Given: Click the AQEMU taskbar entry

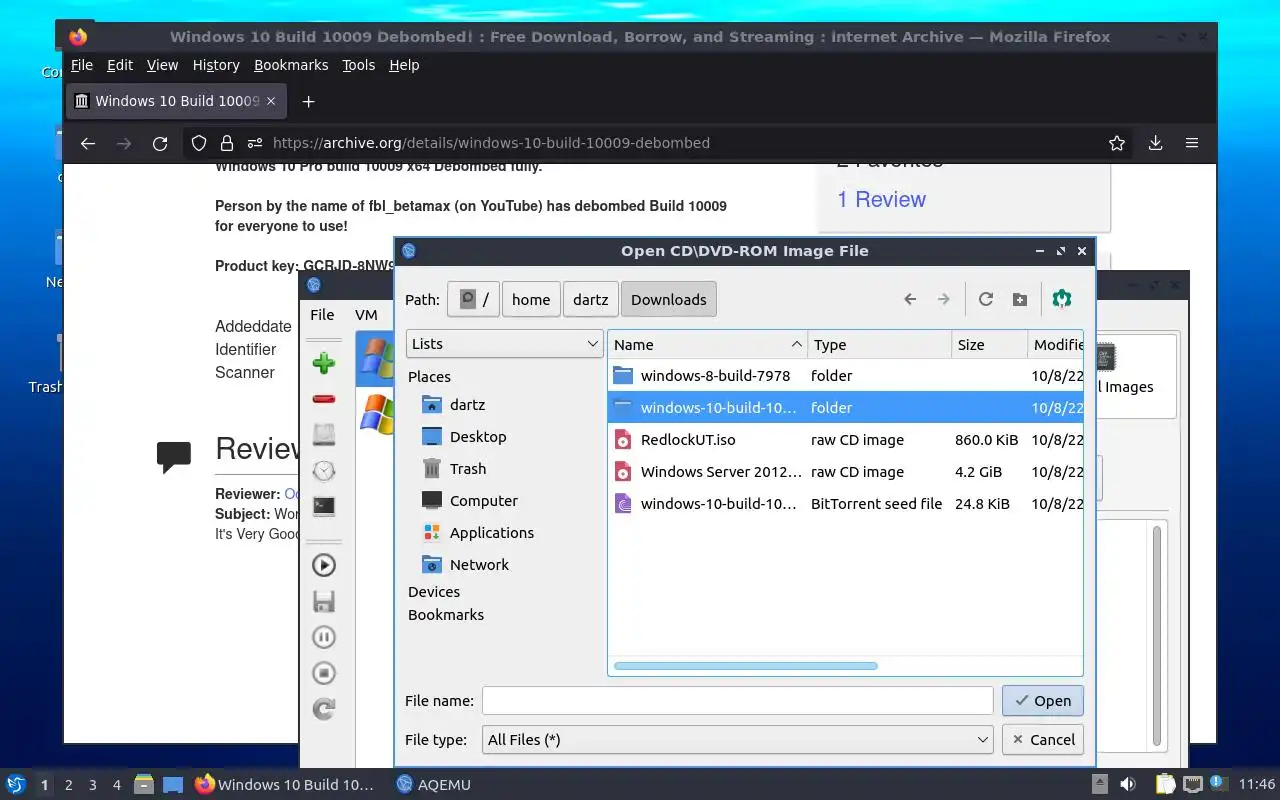Looking at the screenshot, I should tap(434, 785).
